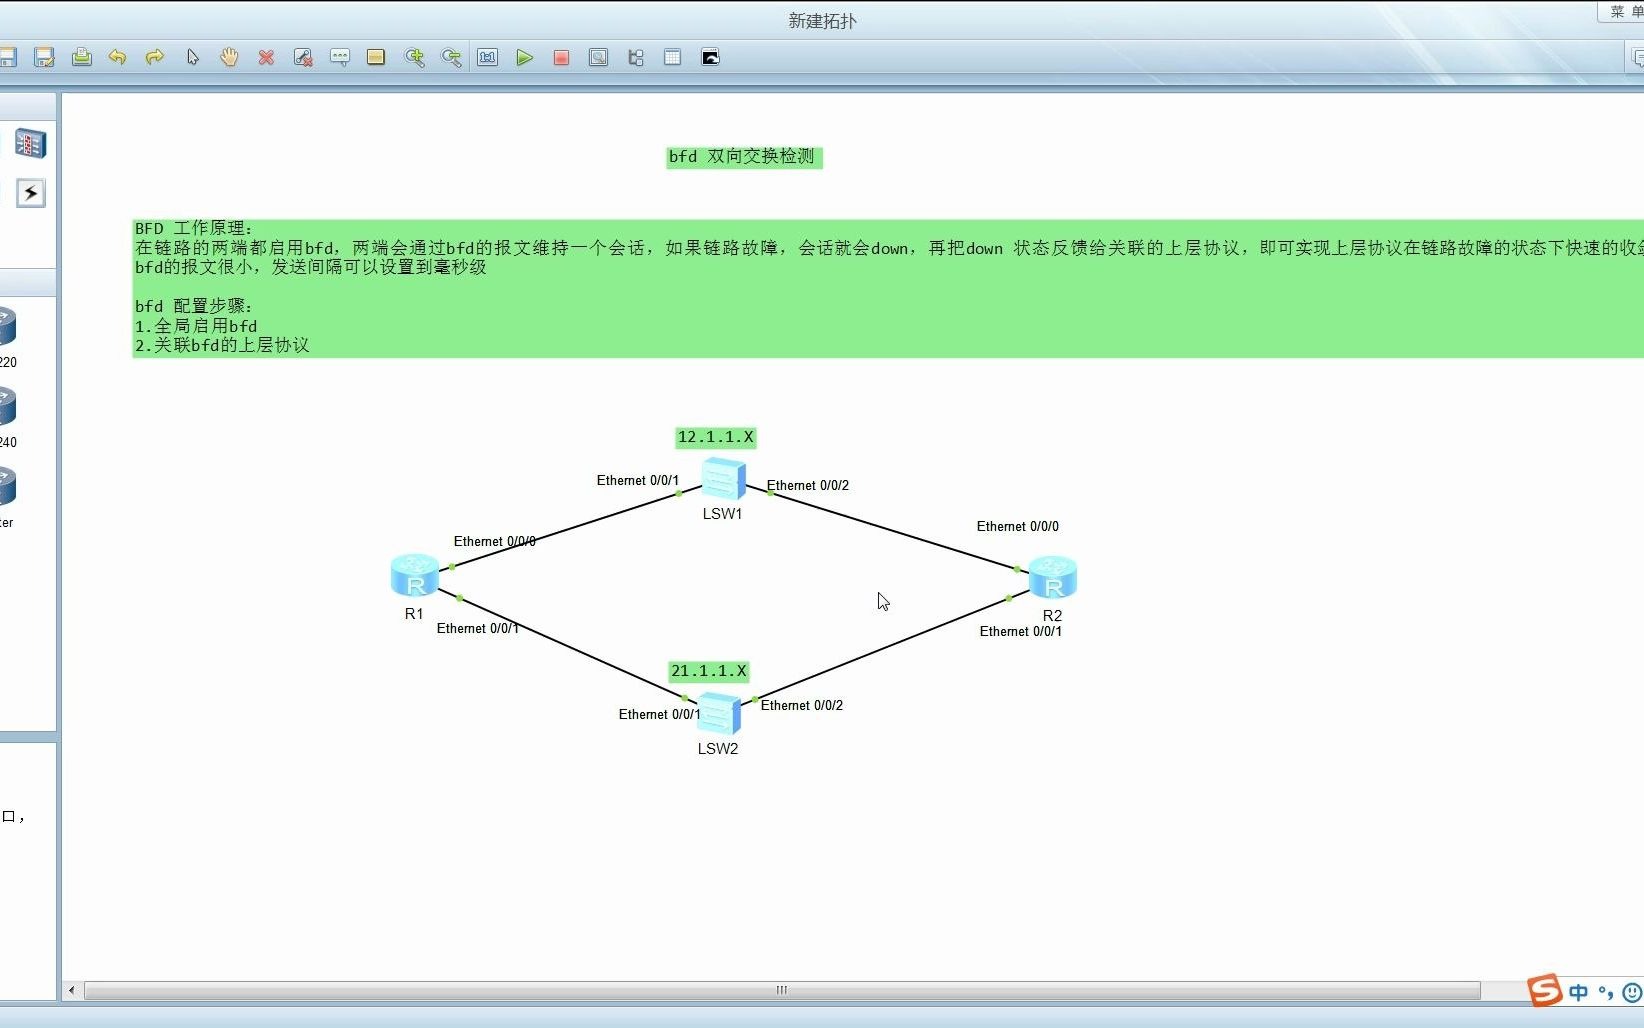Click the R1 router on canvas
1644x1028 pixels.
pyautogui.click(x=415, y=575)
